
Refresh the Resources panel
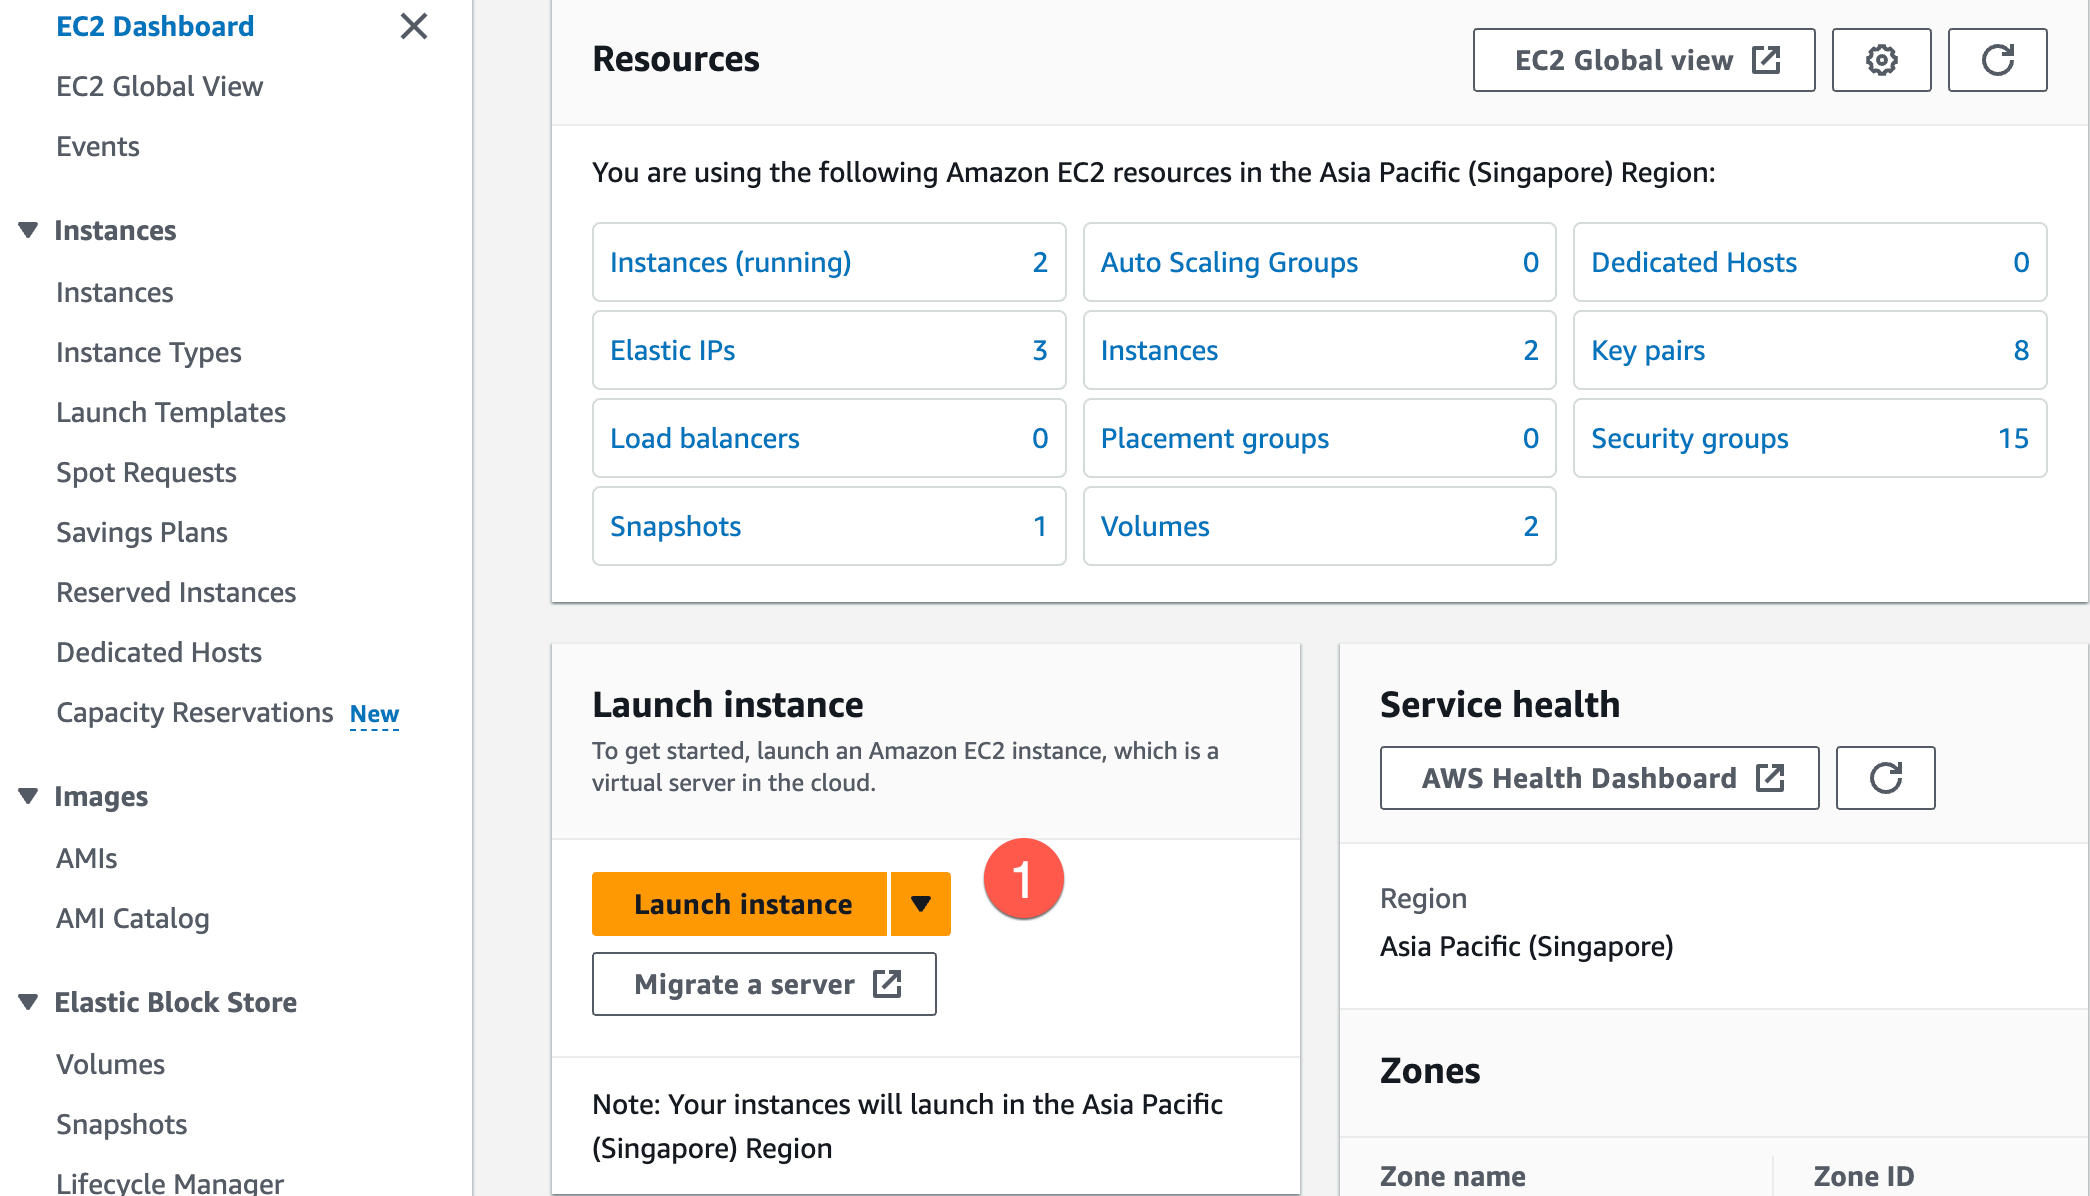pyautogui.click(x=1997, y=60)
